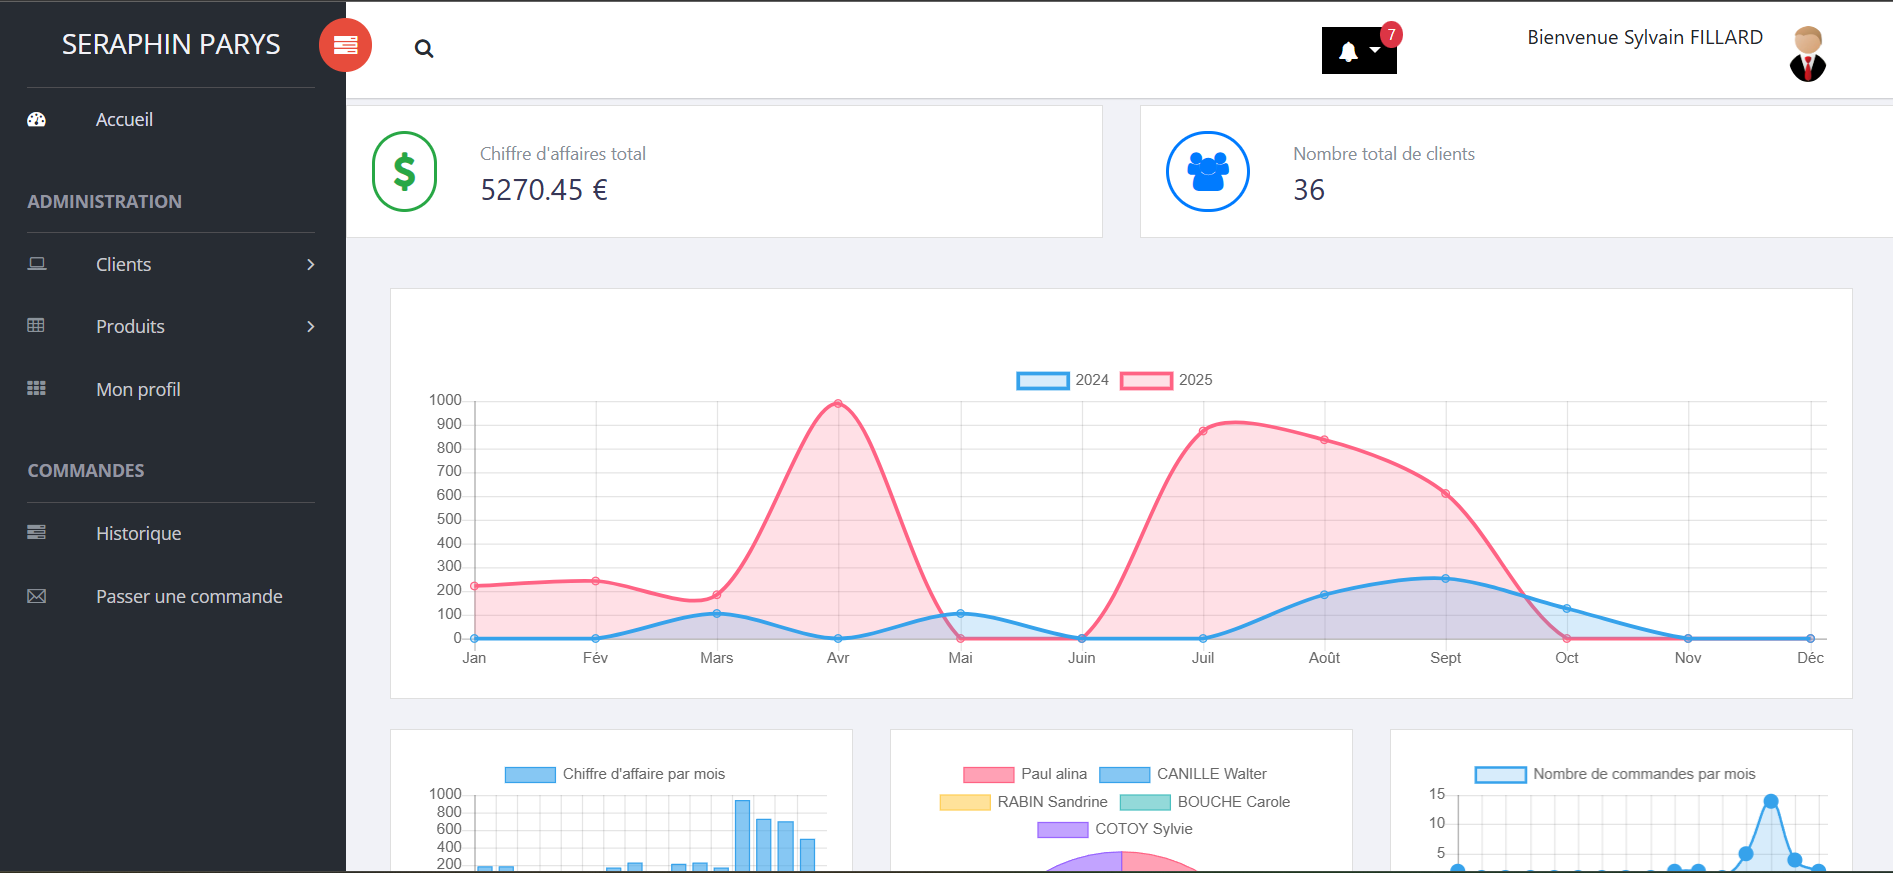Toggle the 2025 dataset in chart legend

[1146, 380]
